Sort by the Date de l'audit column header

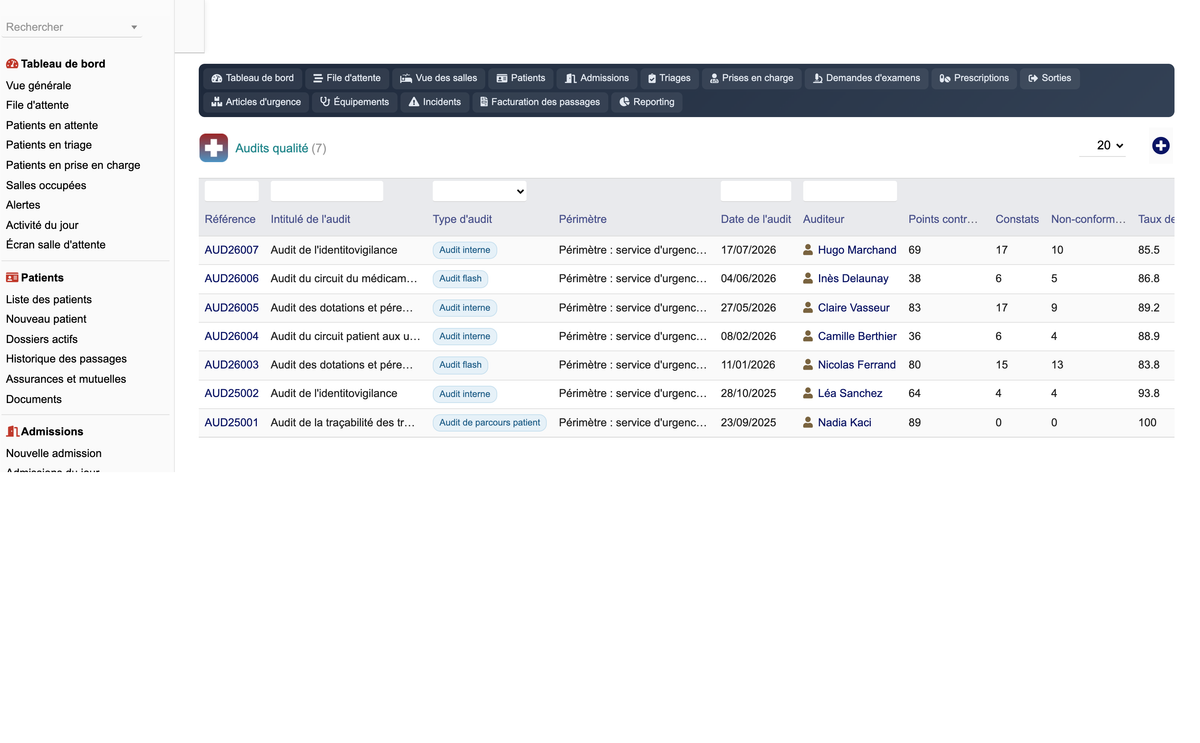[756, 219]
